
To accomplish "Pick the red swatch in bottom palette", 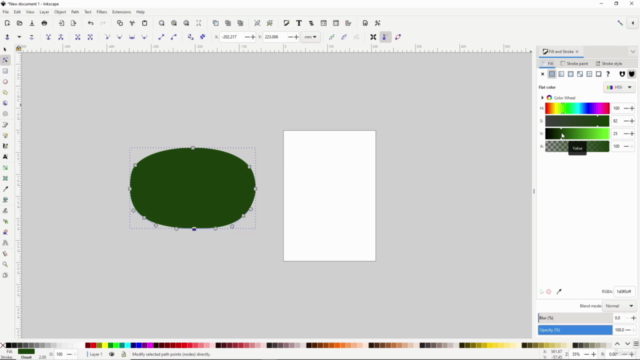I will pyautogui.click(x=93, y=345).
